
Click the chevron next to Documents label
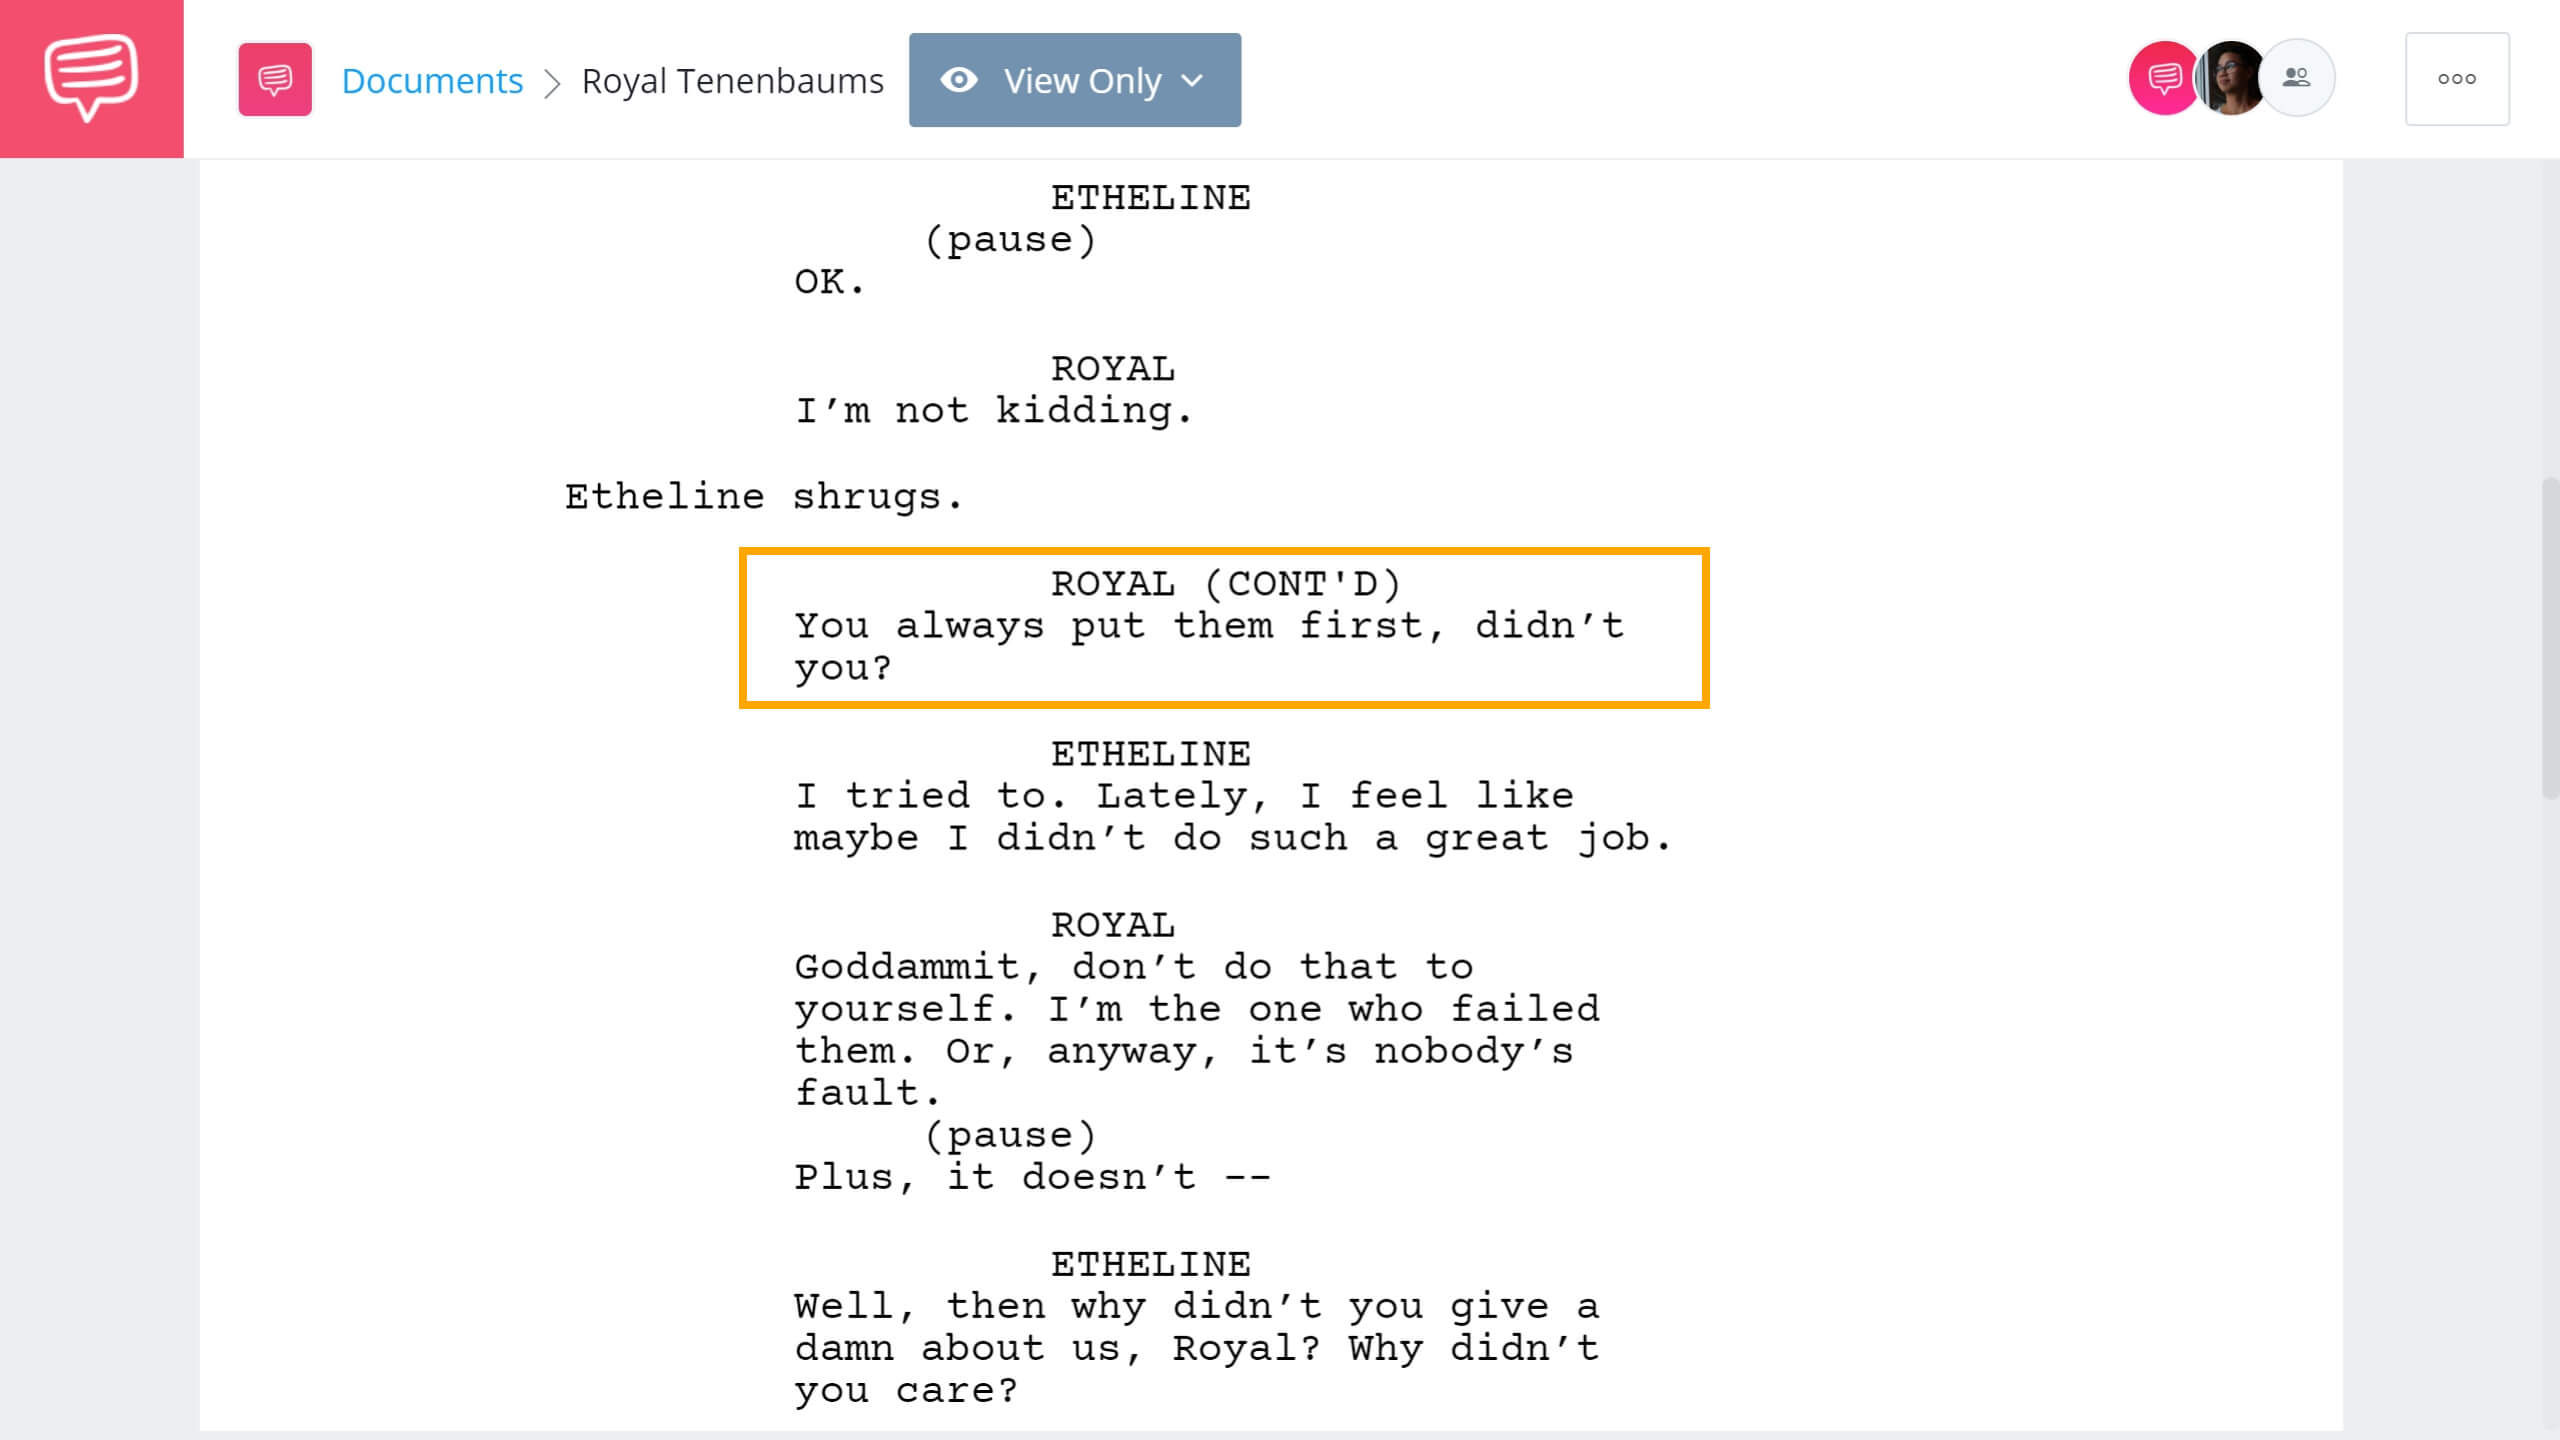[554, 79]
